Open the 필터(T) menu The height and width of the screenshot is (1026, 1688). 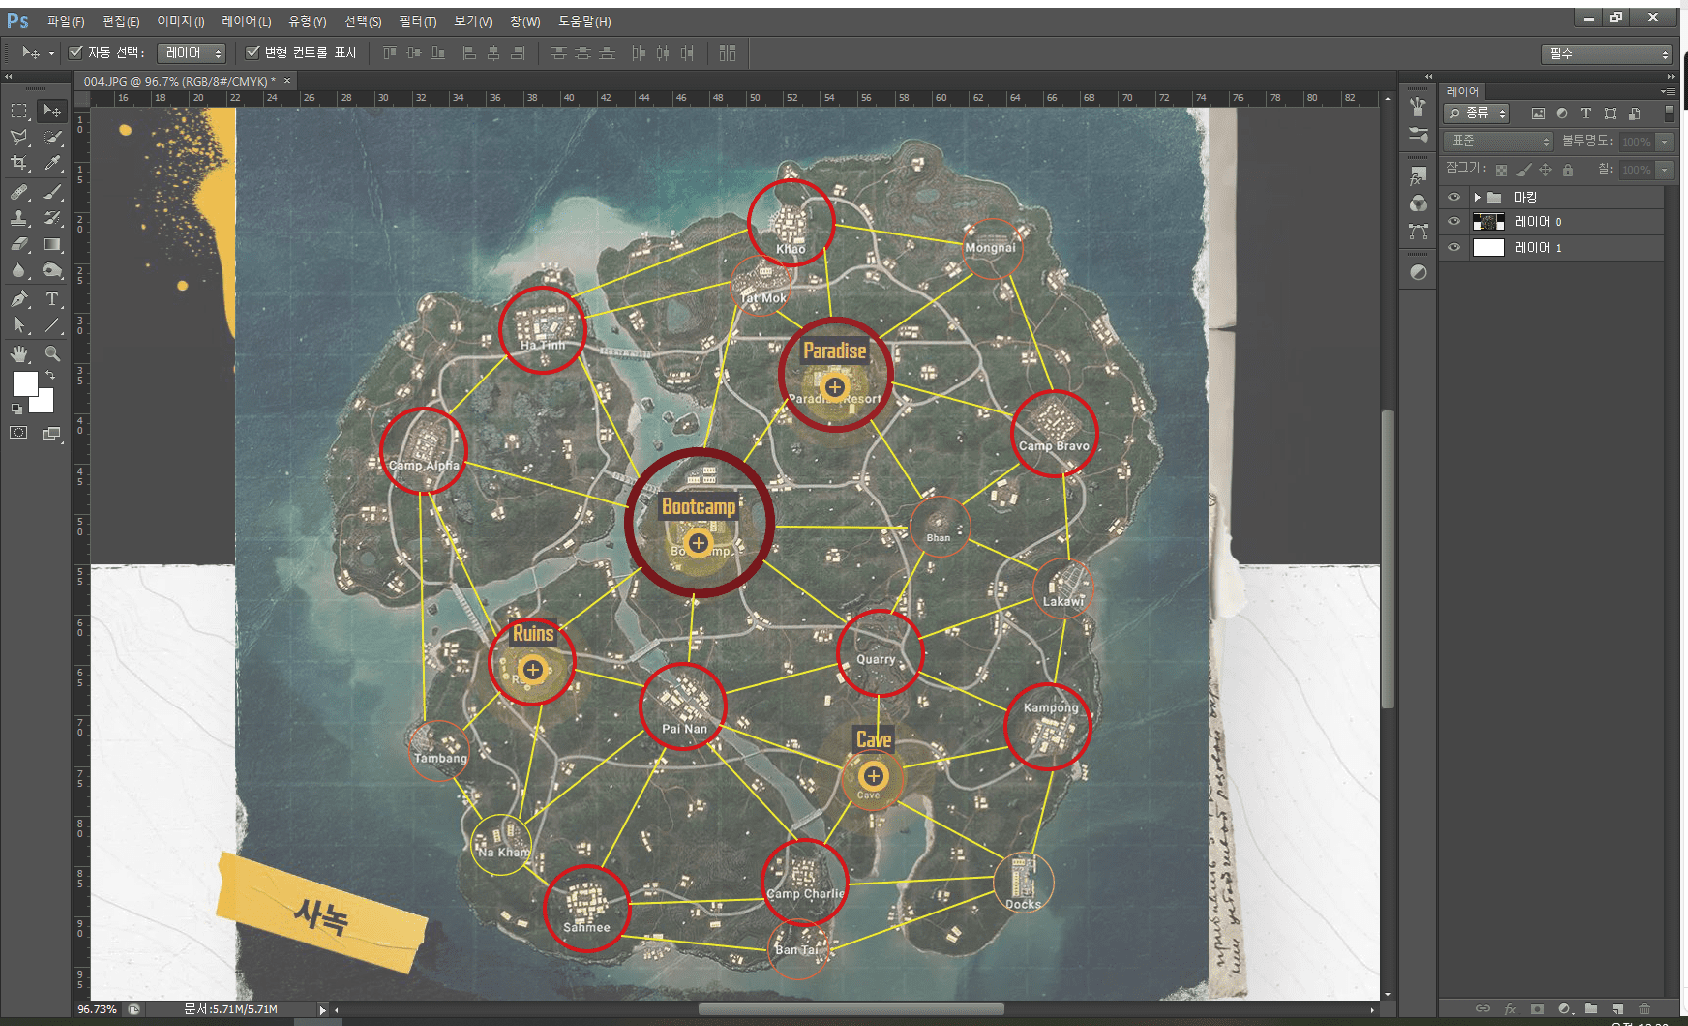417,21
